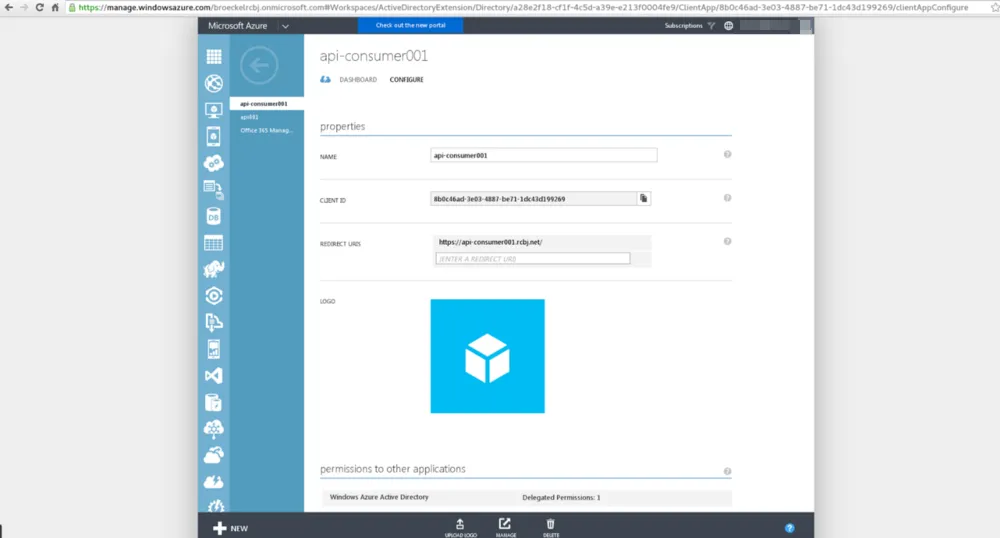1000x538 pixels.
Task: Open Automation gear icon at sidebar bottom
Action: click(216, 505)
